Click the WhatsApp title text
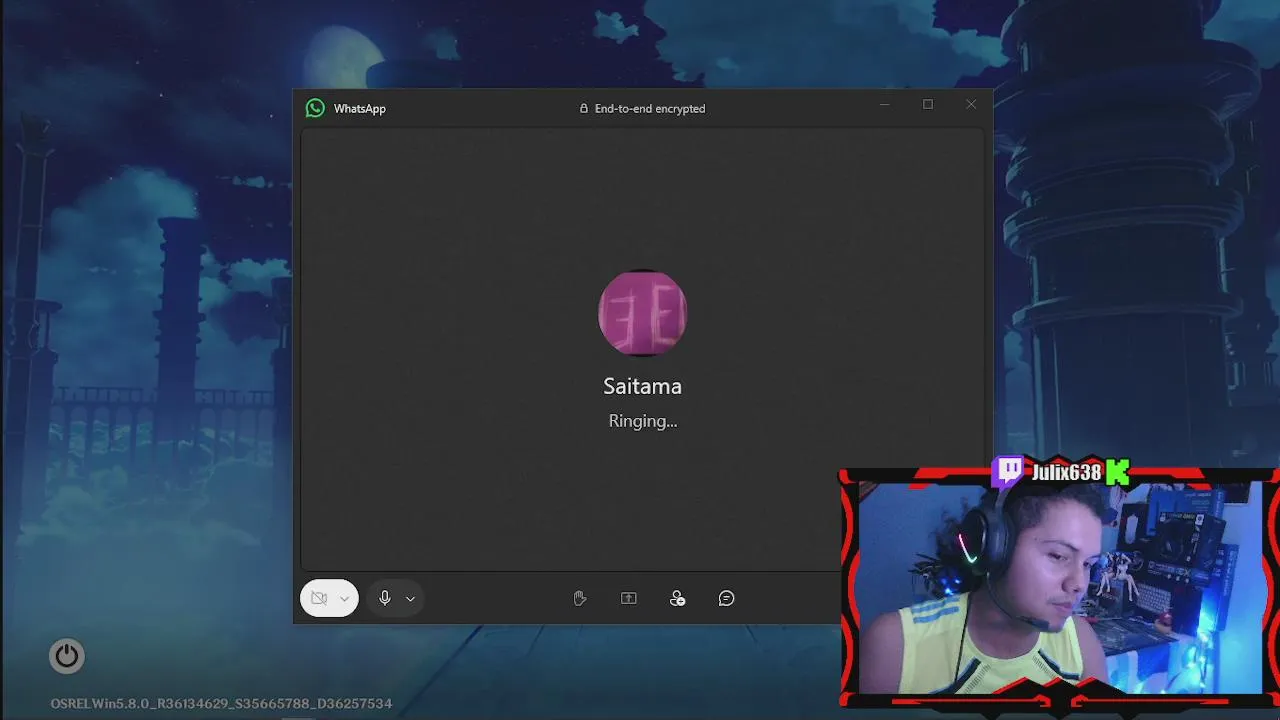This screenshot has width=1280, height=720. [360, 108]
